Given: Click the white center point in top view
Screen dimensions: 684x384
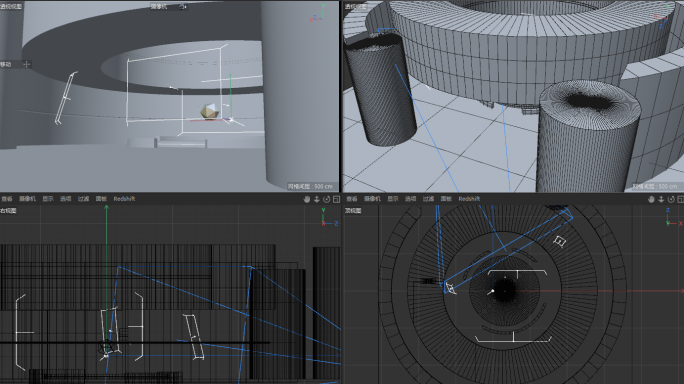Looking at the screenshot, I should coord(492,291).
